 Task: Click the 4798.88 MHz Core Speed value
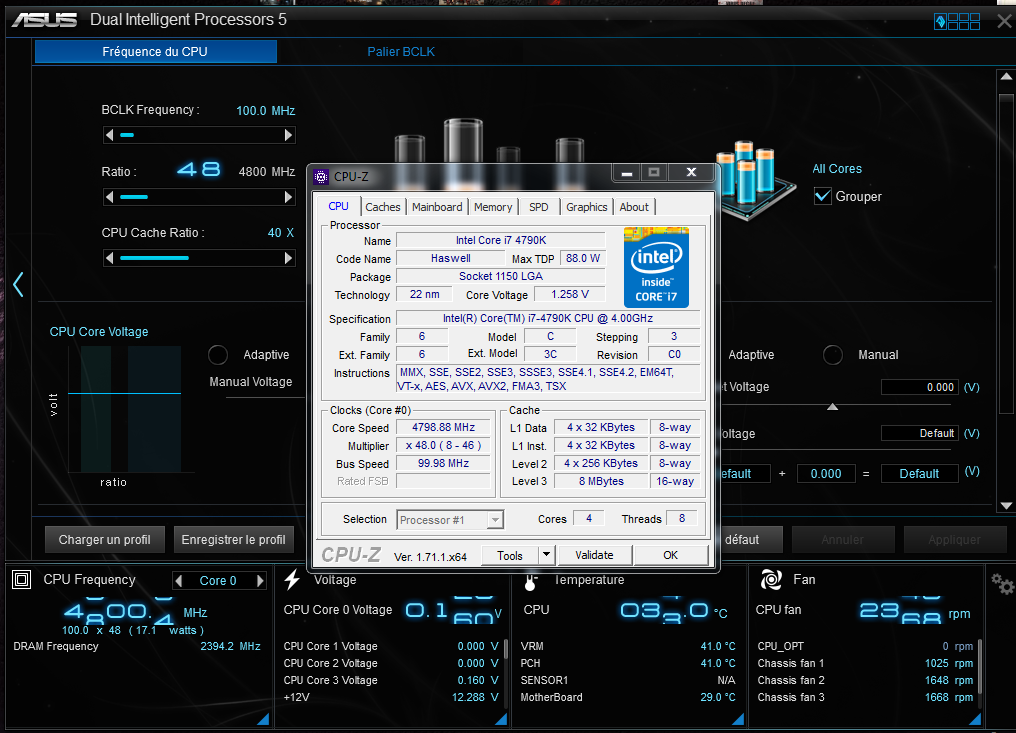point(443,428)
